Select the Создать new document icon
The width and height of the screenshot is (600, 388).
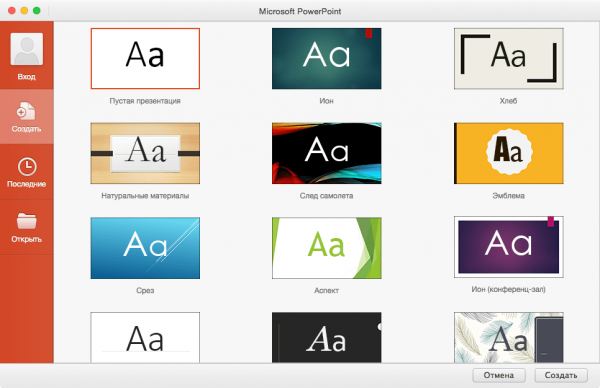tap(26, 111)
